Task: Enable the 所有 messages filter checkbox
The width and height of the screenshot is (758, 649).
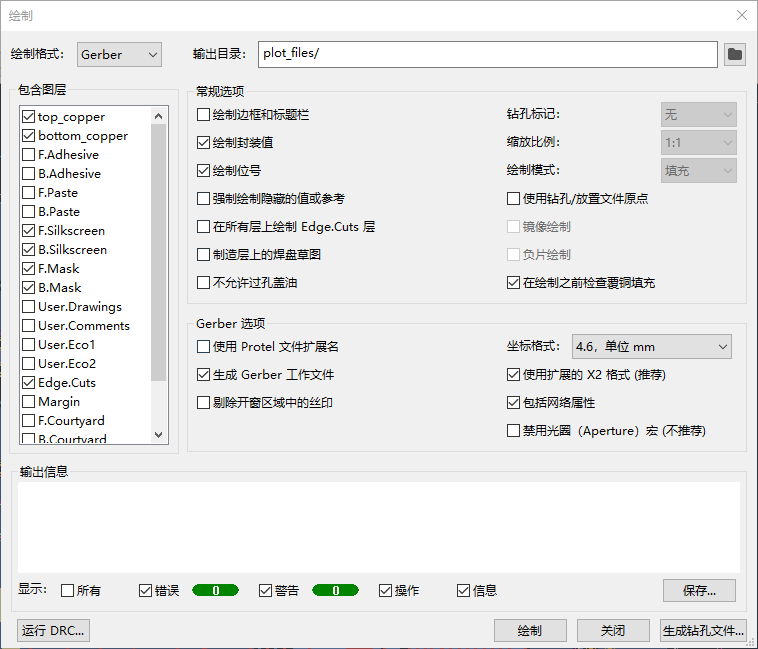Action: (x=68, y=591)
